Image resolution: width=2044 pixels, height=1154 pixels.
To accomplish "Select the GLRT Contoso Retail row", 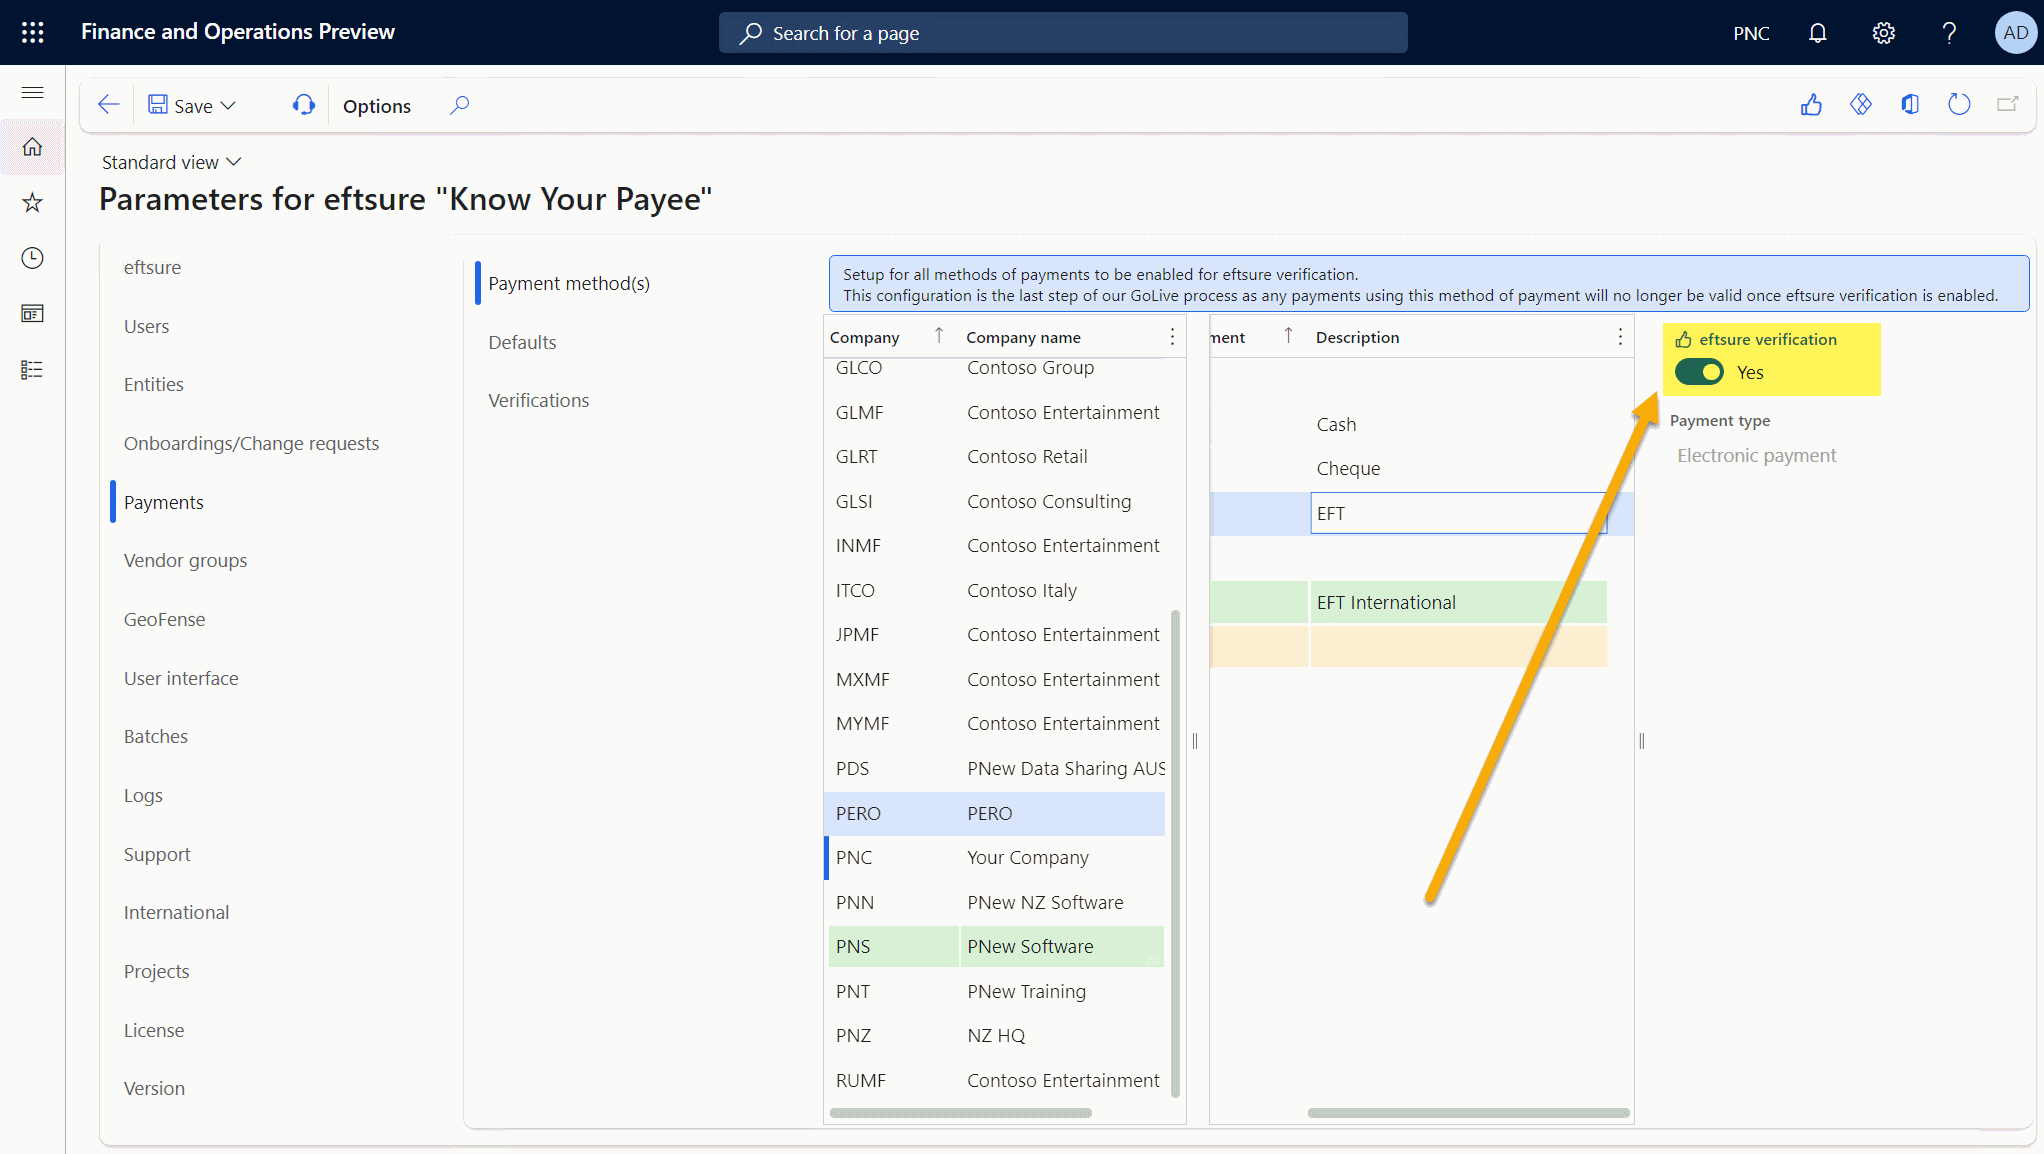I will click(996, 456).
